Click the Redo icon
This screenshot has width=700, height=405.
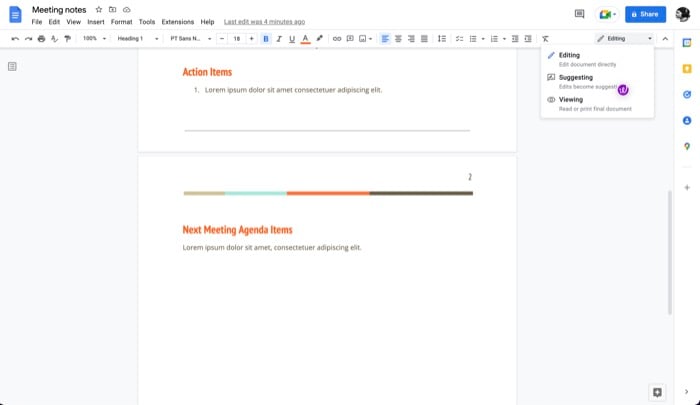28,39
